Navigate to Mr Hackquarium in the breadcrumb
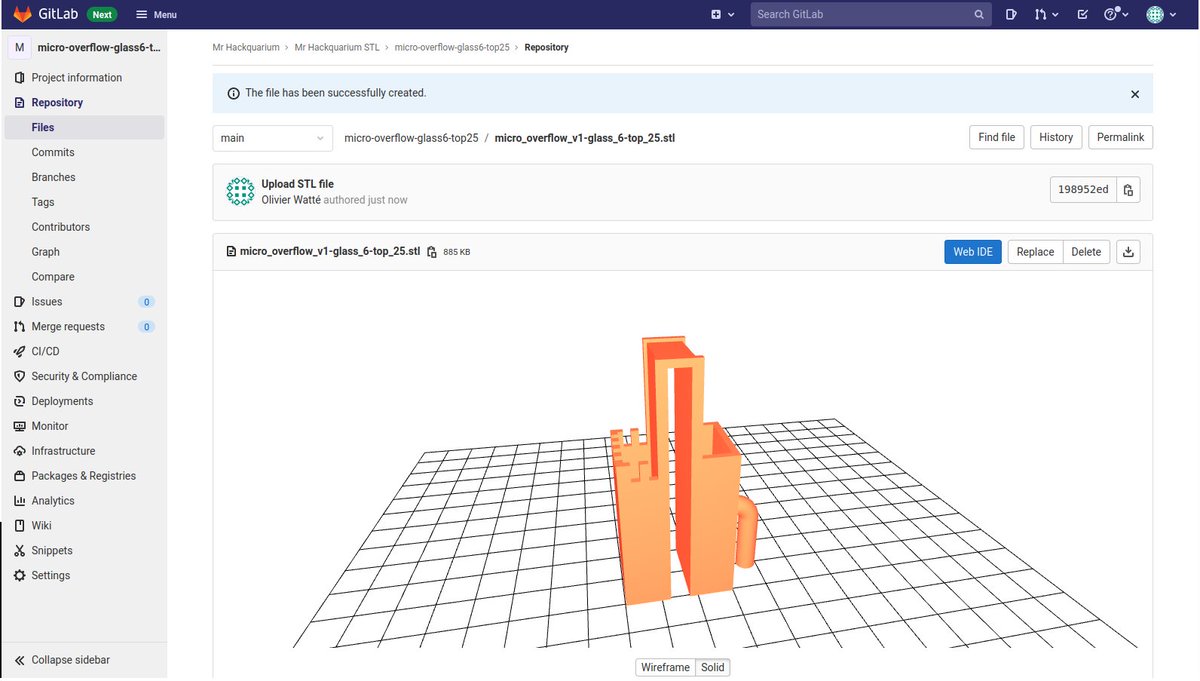 pos(246,46)
